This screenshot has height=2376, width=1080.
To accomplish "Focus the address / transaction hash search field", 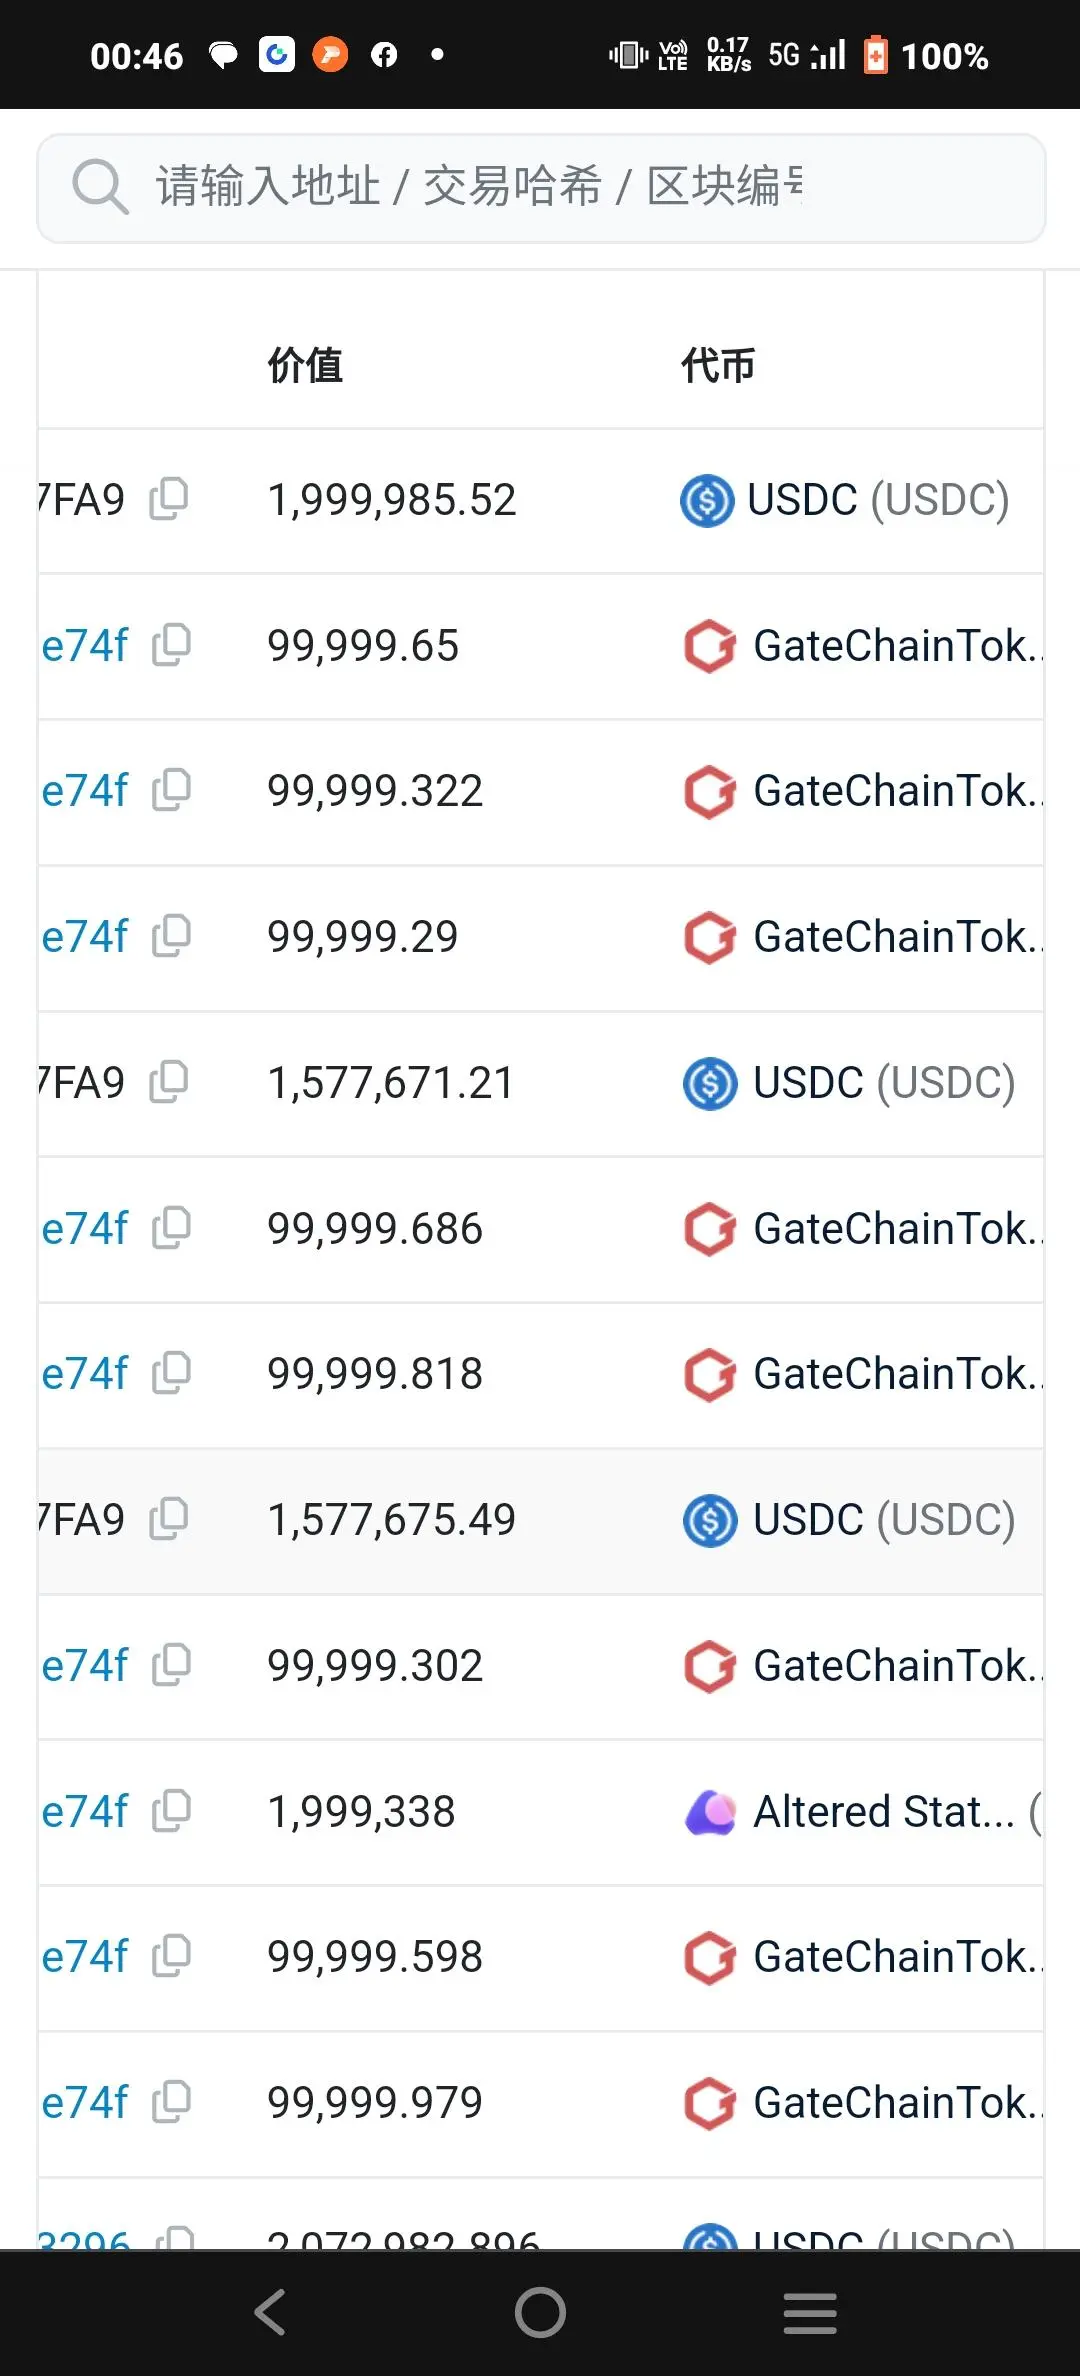I will [541, 188].
